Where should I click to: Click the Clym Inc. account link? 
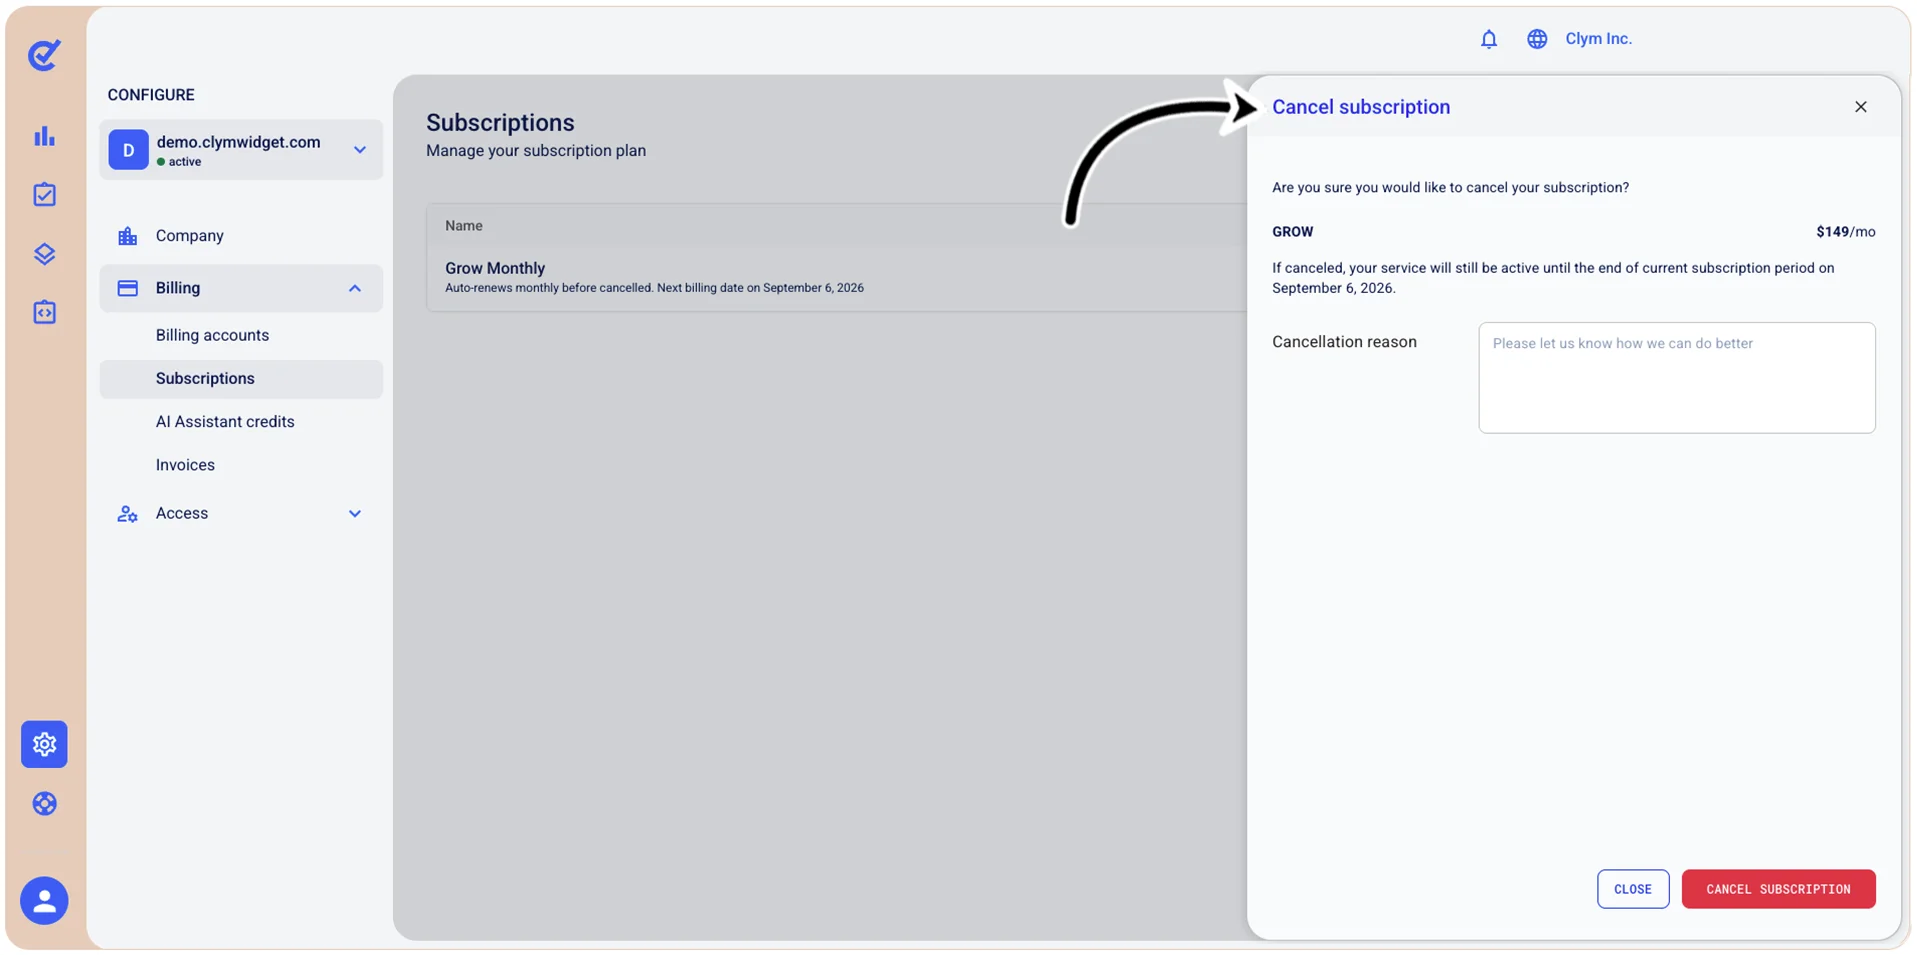pos(1598,39)
